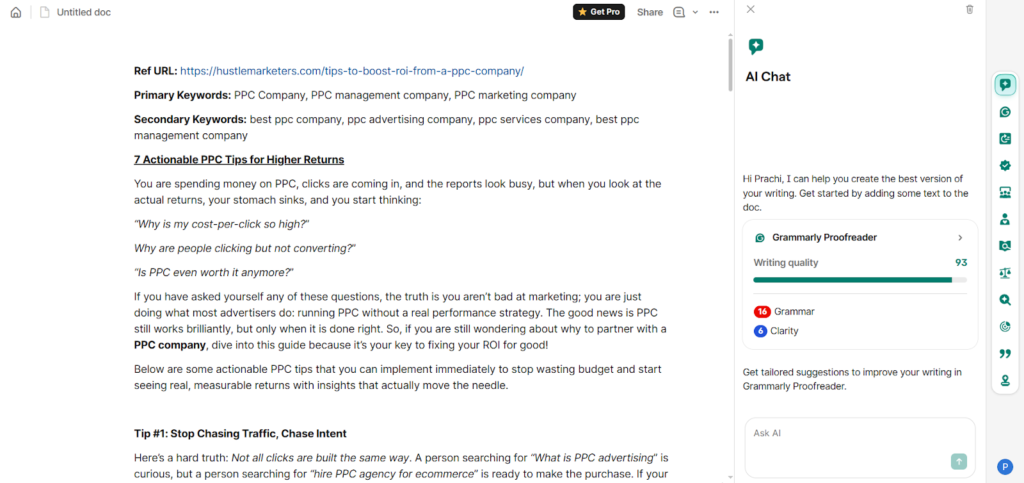Go to the home page icon
The height and width of the screenshot is (483, 1024).
tap(16, 12)
